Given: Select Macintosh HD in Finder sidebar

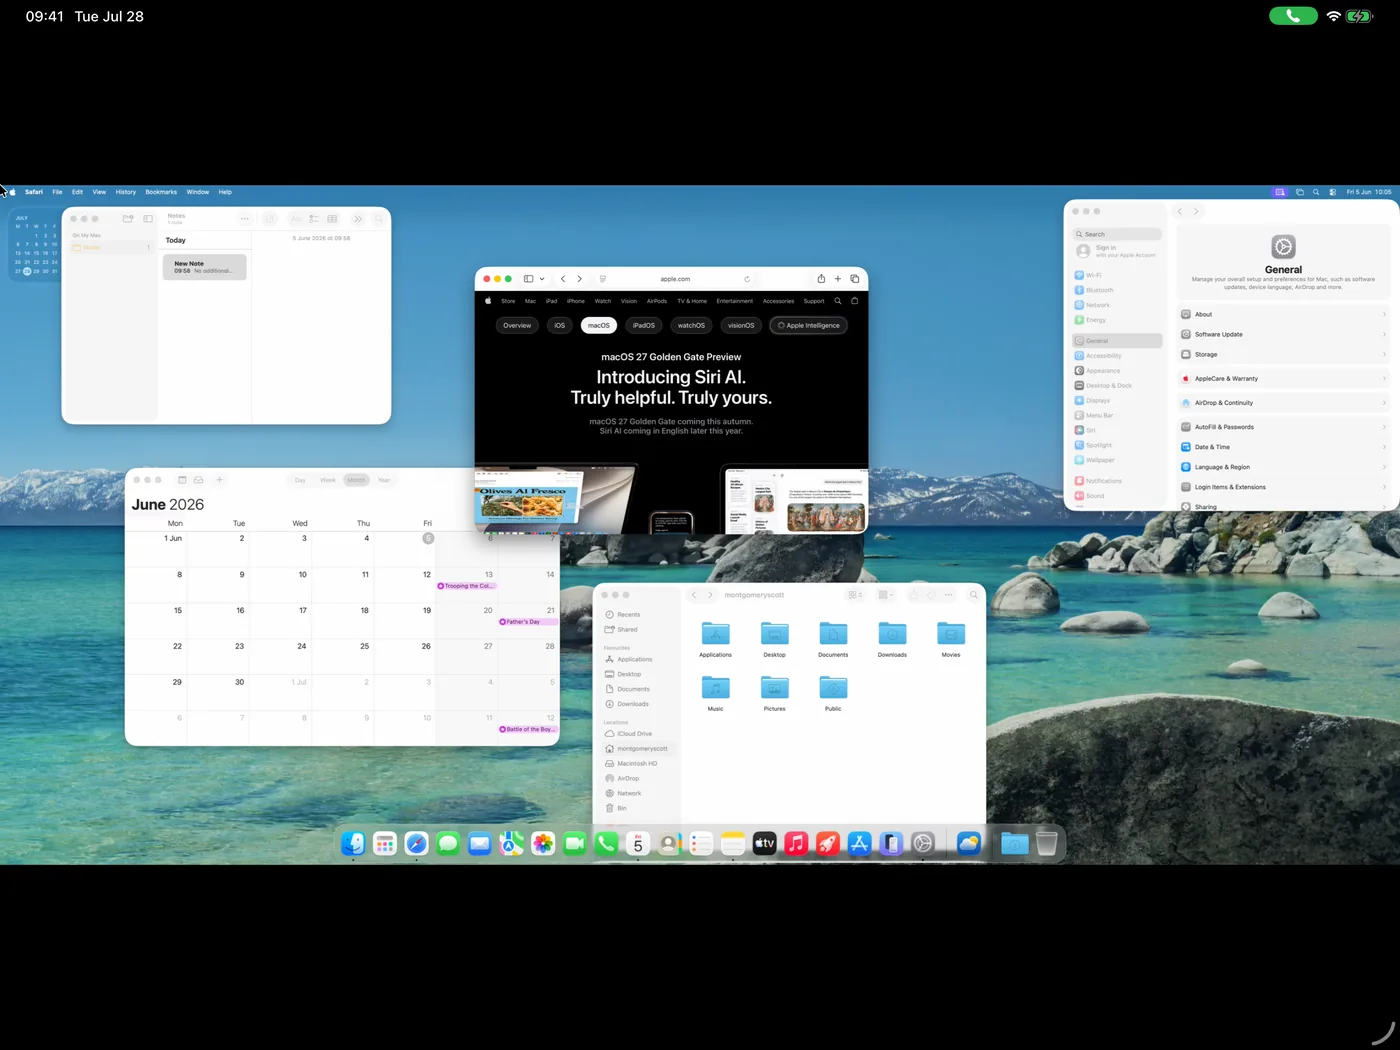Looking at the screenshot, I should [x=637, y=763].
